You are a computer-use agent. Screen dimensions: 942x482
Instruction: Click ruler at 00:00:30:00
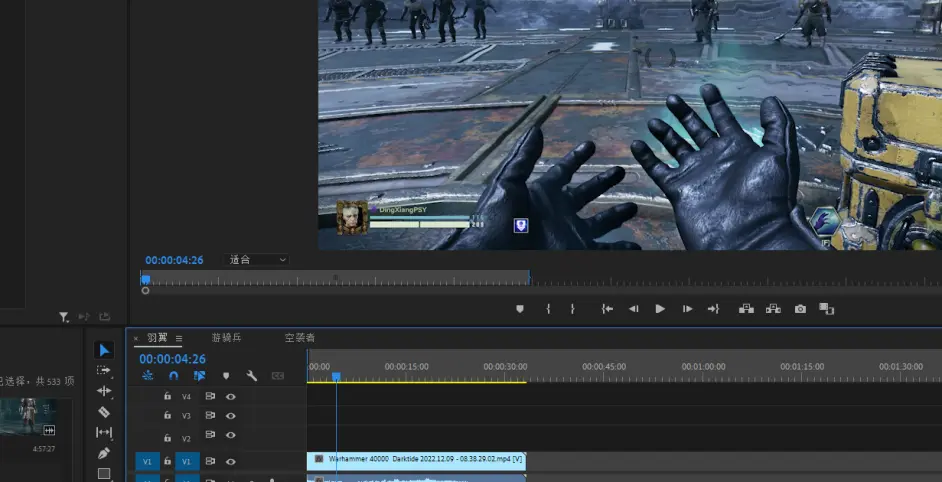pyautogui.click(x=505, y=367)
